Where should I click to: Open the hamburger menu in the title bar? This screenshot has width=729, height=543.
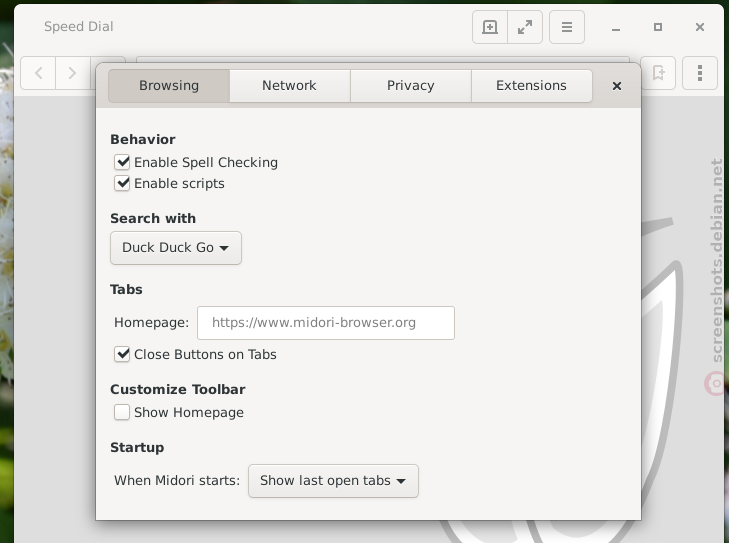click(x=567, y=27)
